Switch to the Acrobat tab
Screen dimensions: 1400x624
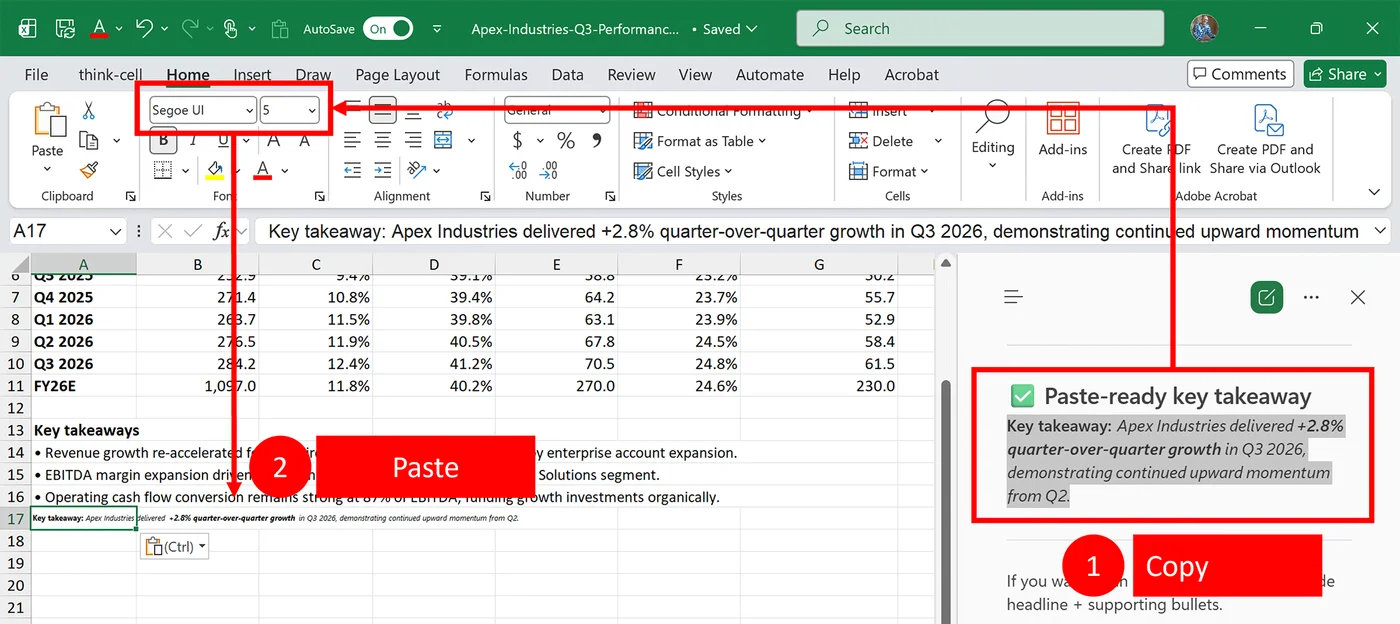(x=911, y=74)
